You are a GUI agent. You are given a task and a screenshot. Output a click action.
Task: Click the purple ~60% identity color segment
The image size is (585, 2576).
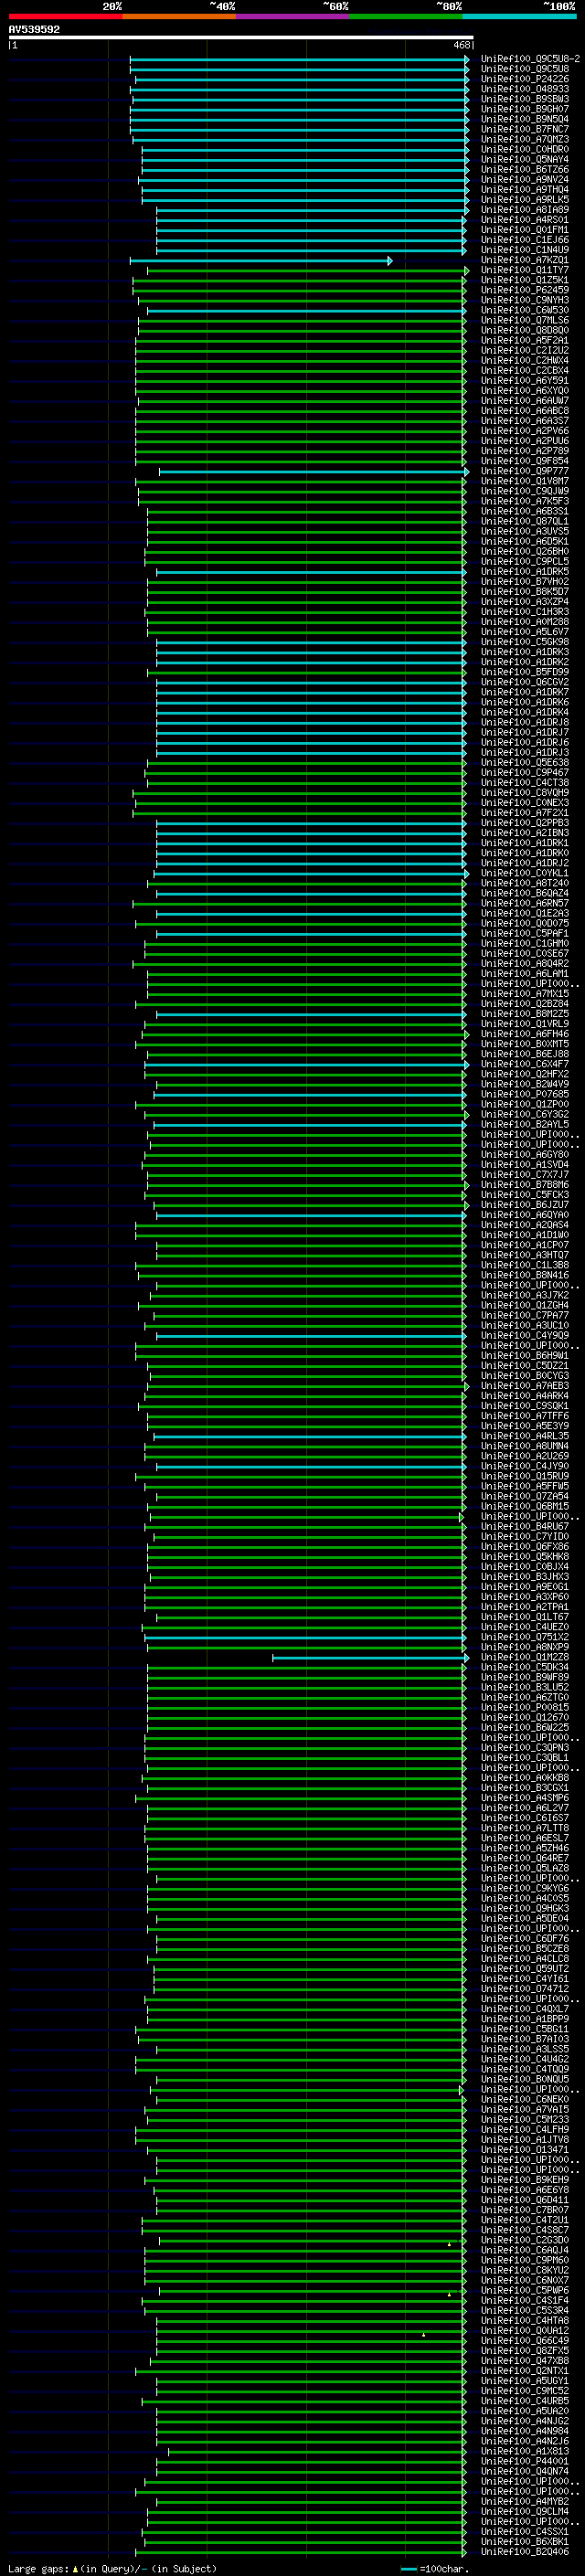[x=293, y=16]
